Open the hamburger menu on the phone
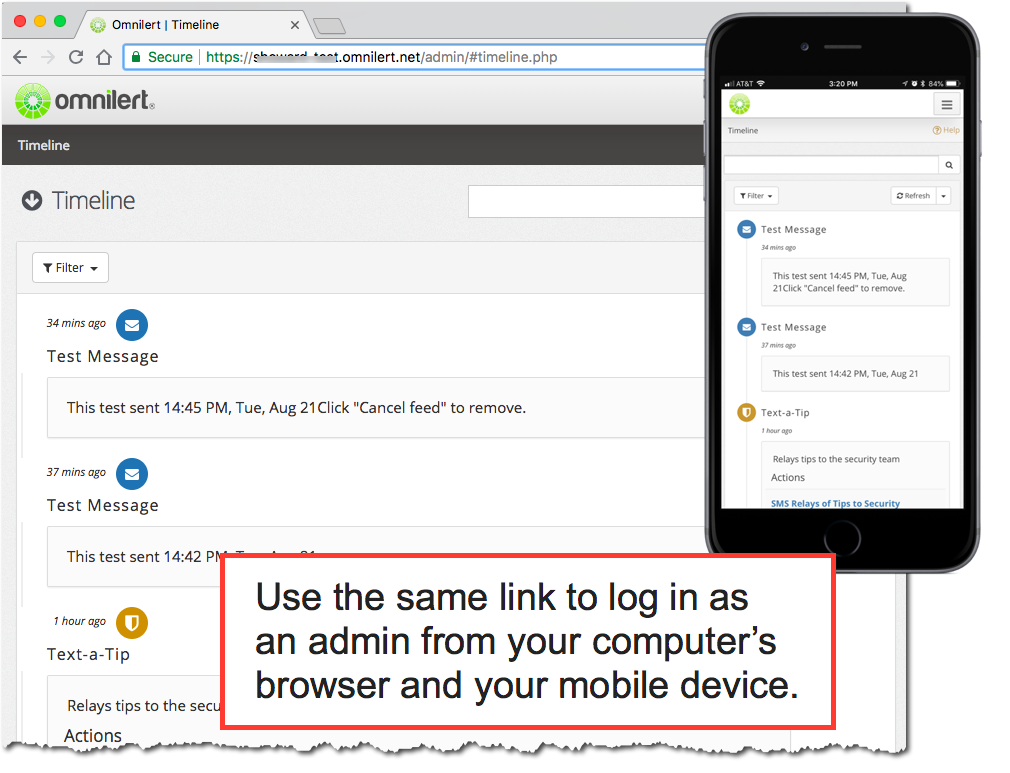1010x773 pixels. [x=946, y=104]
